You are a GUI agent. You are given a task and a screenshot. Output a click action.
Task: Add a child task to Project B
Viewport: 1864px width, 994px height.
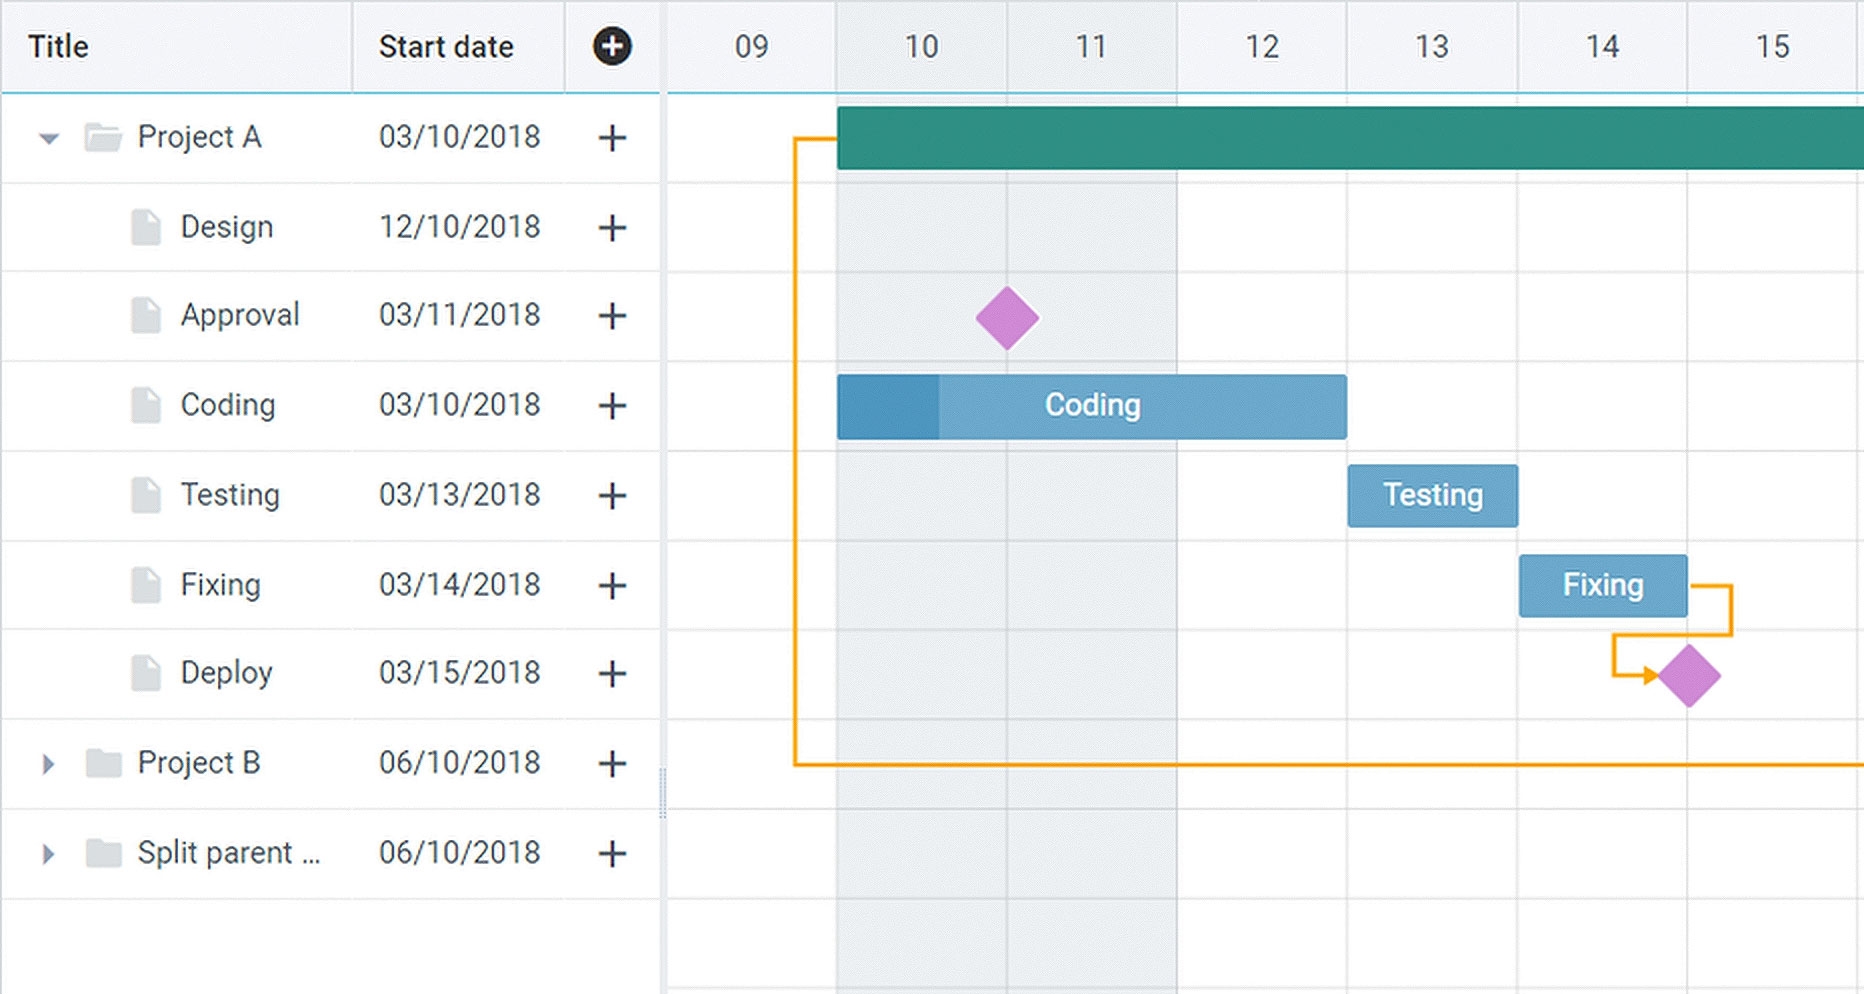click(x=611, y=763)
